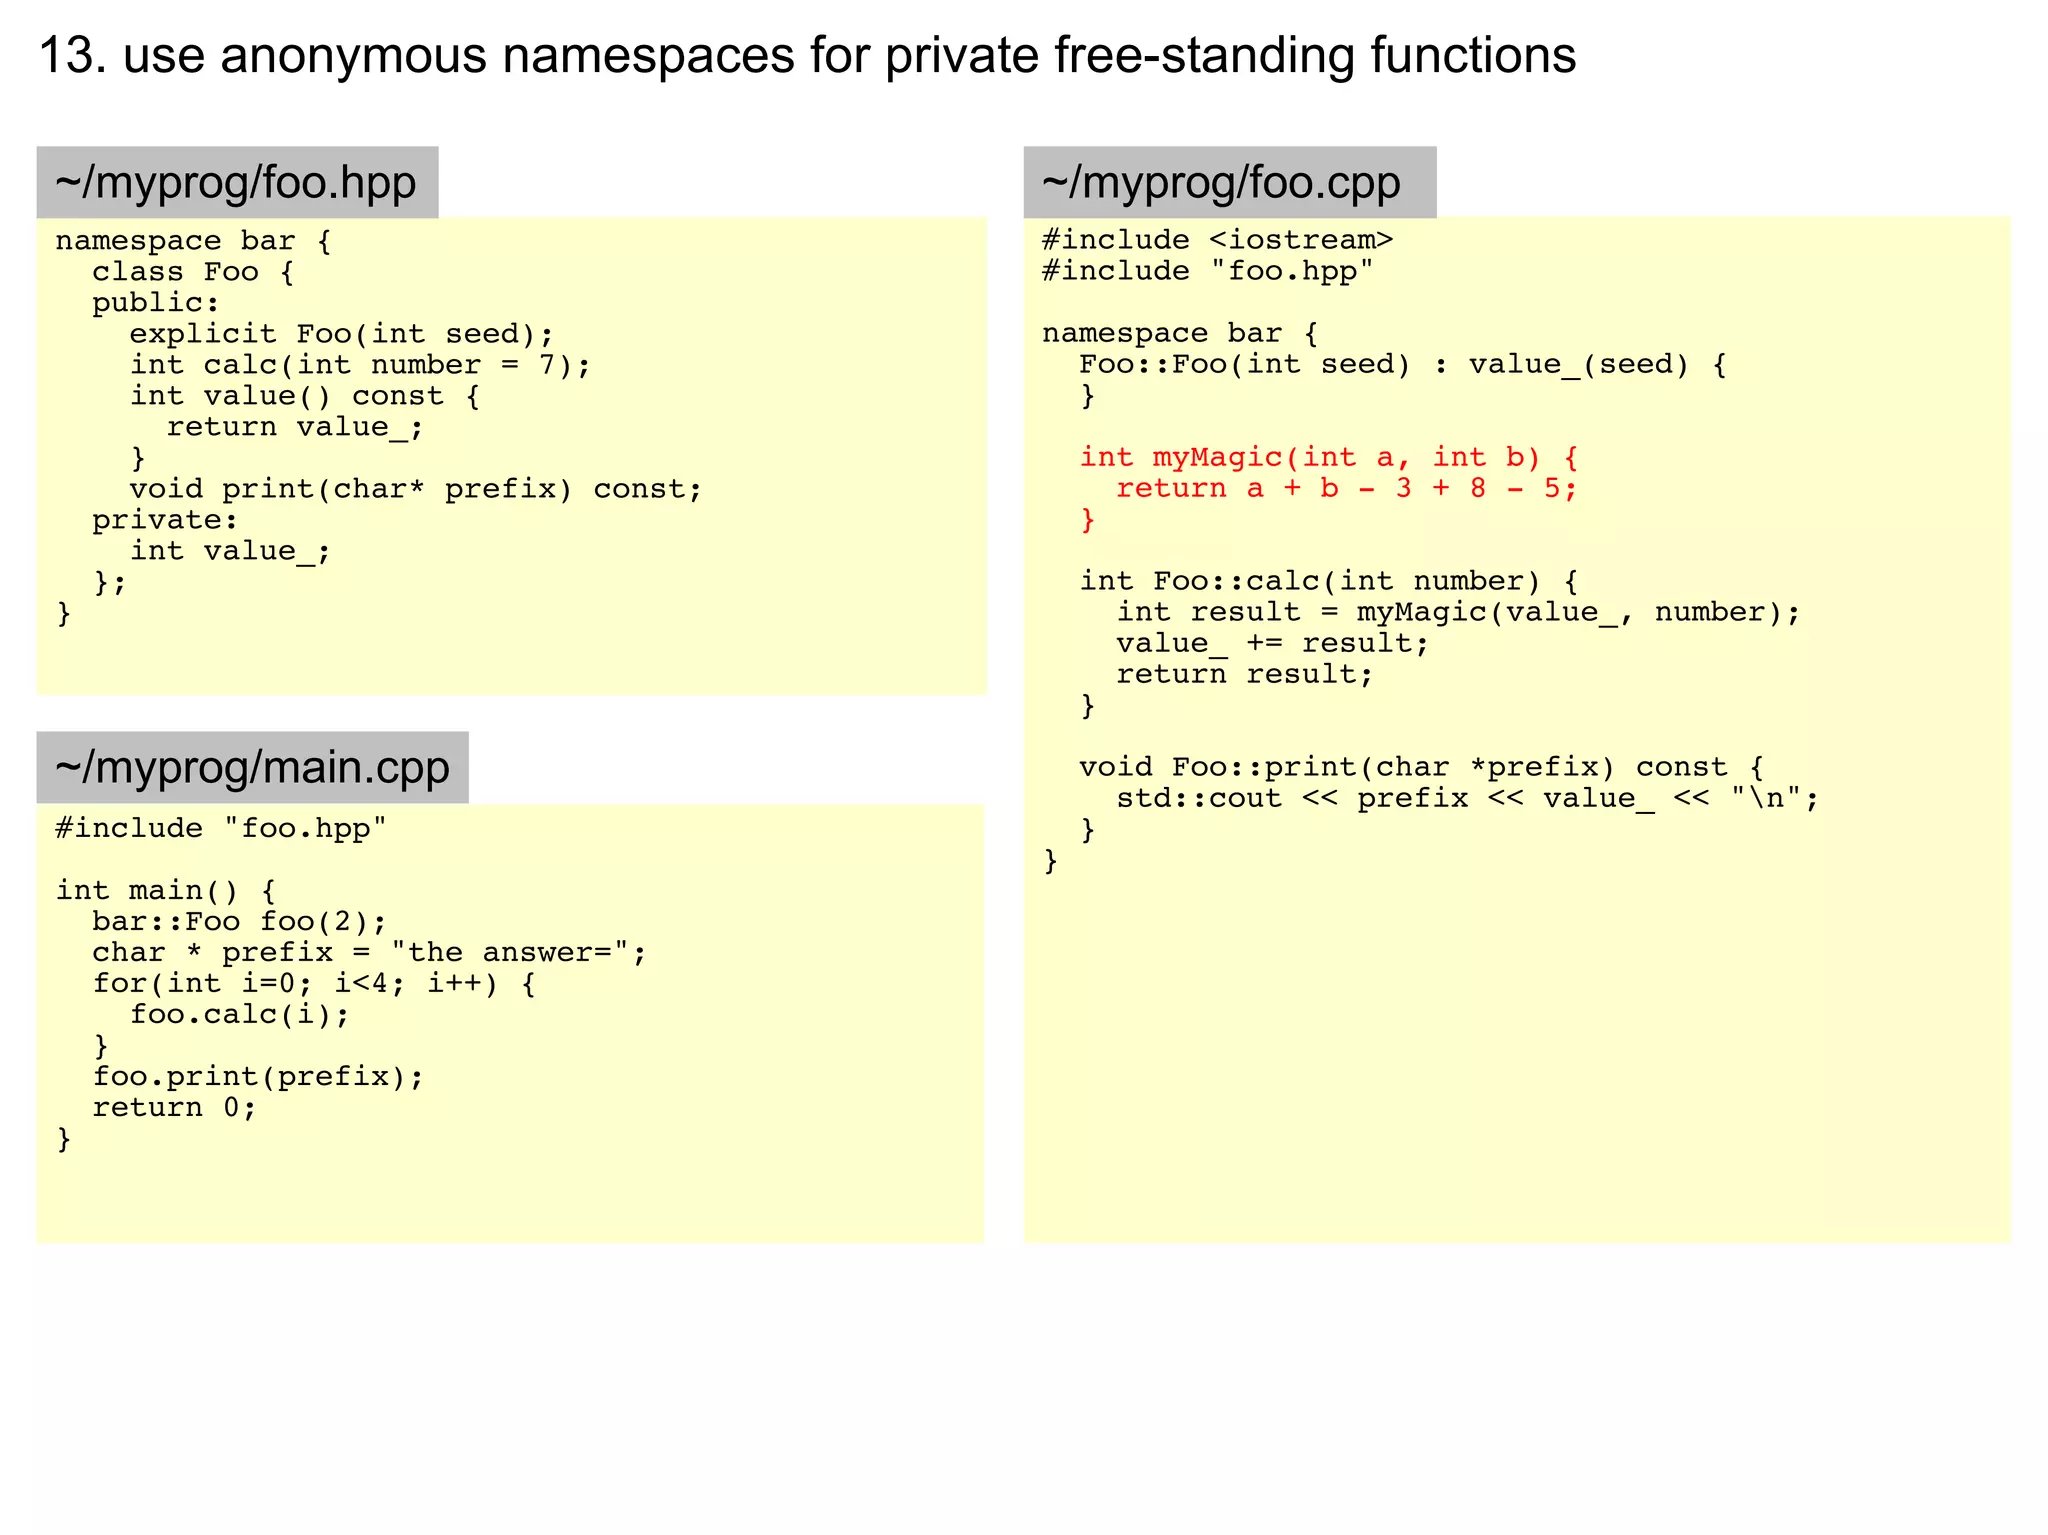
Task: Click 'std::cout << prefix << value_' line
Action: (1467, 798)
